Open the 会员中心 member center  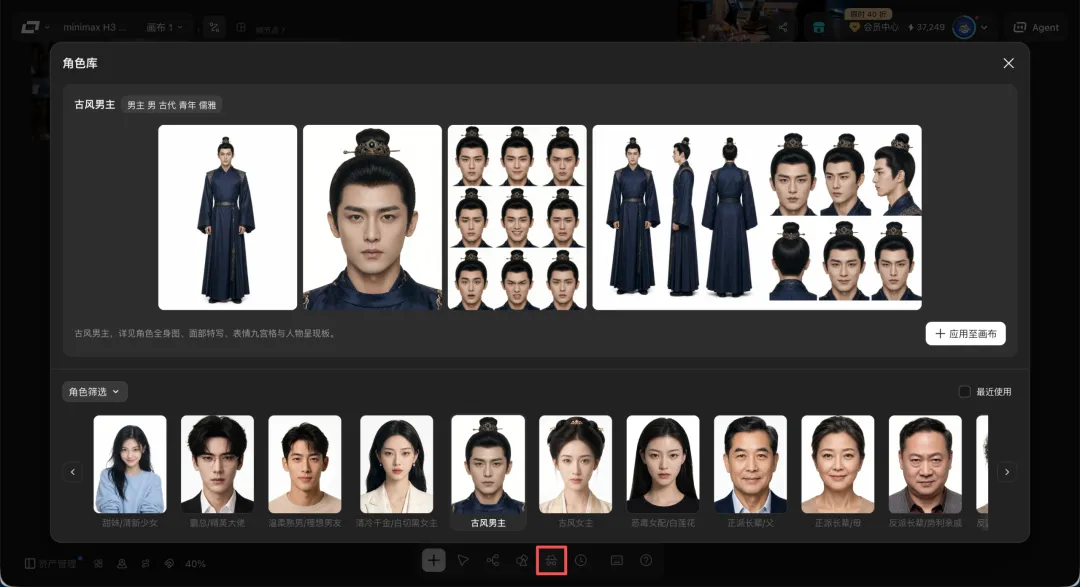point(874,27)
